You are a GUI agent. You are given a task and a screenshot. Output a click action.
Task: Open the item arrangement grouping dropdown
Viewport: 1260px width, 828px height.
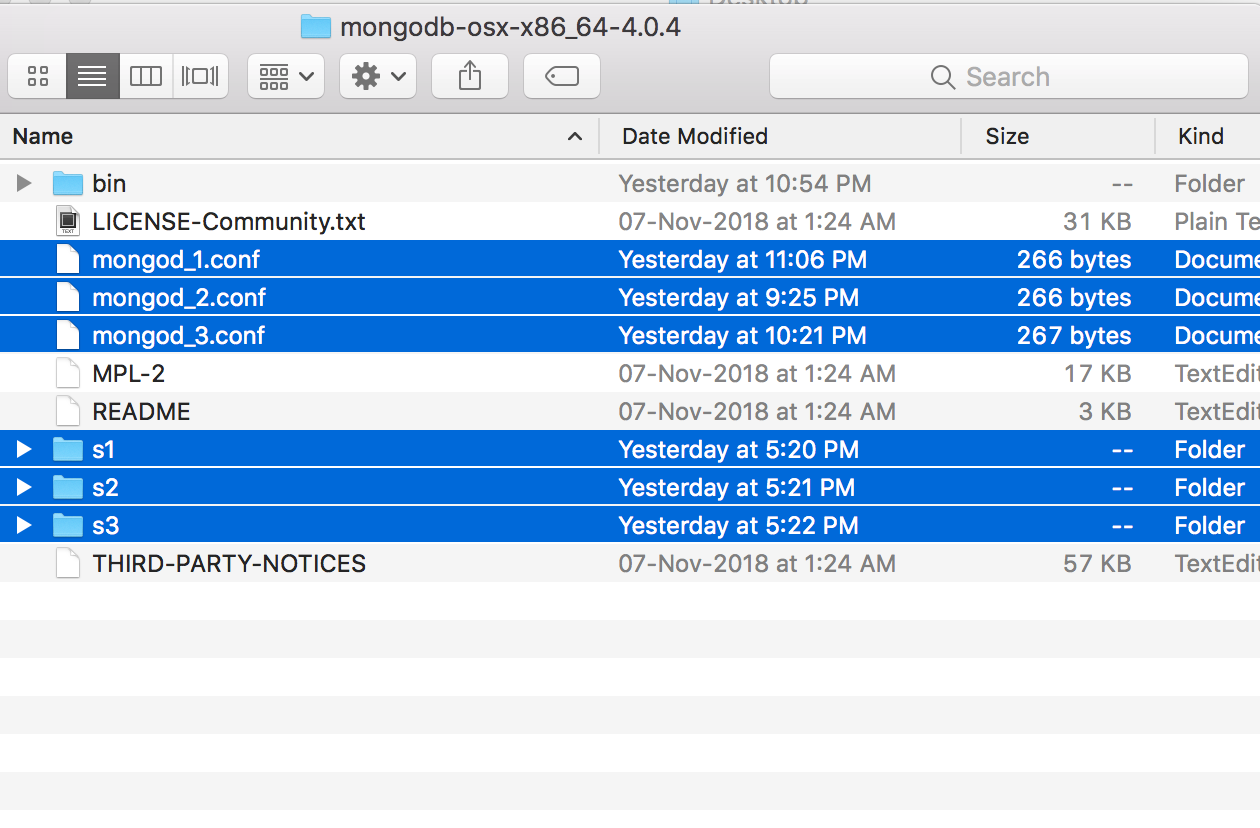coord(285,76)
